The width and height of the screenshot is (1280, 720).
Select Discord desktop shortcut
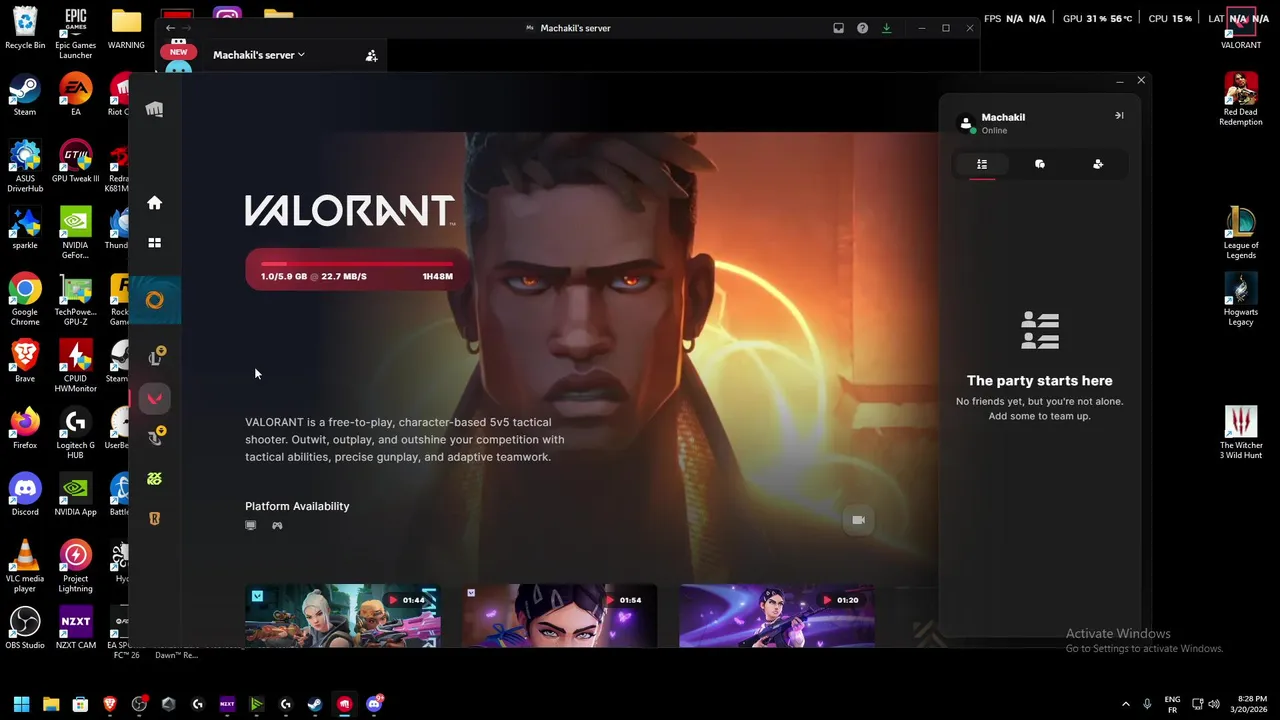pos(25,495)
